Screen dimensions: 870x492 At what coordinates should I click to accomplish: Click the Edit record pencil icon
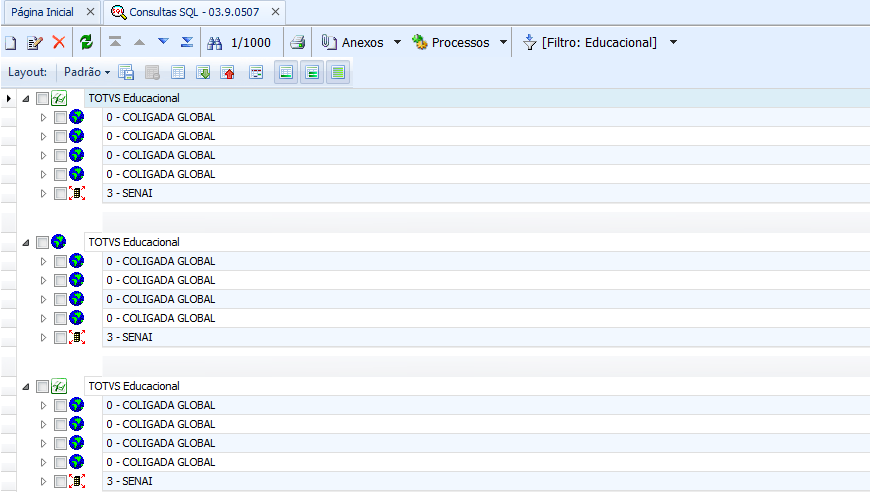tap(34, 43)
